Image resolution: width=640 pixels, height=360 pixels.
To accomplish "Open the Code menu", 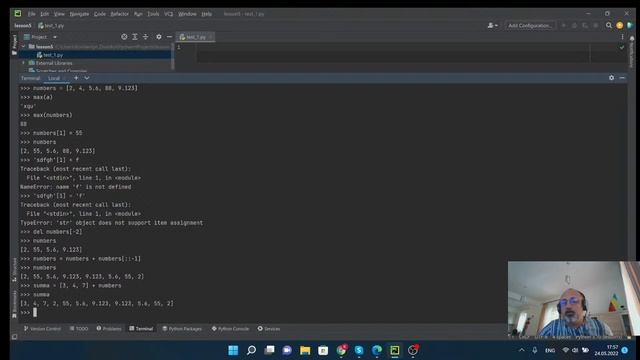I will [x=100, y=14].
